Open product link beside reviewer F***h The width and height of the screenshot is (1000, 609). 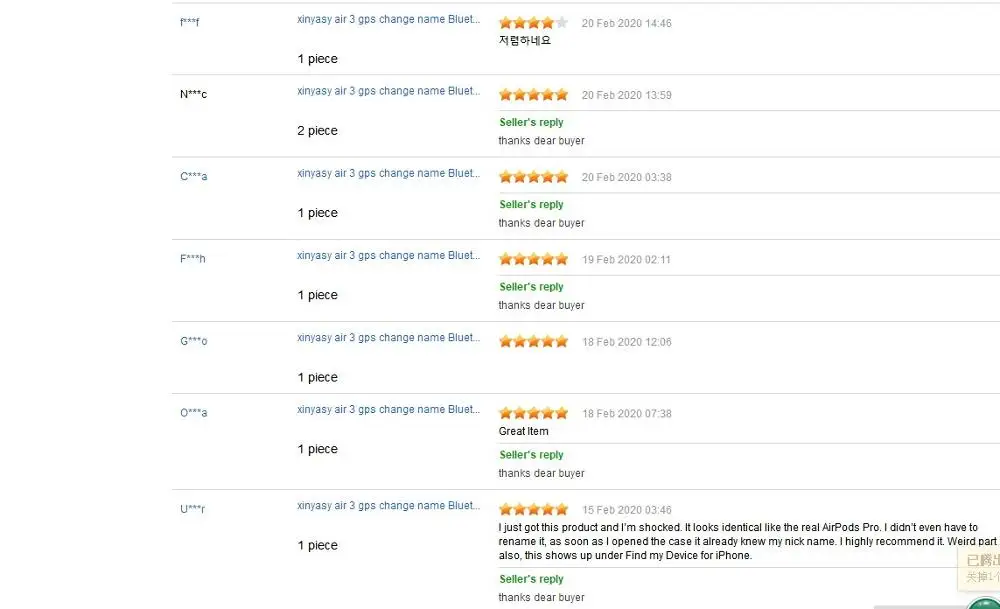point(388,256)
